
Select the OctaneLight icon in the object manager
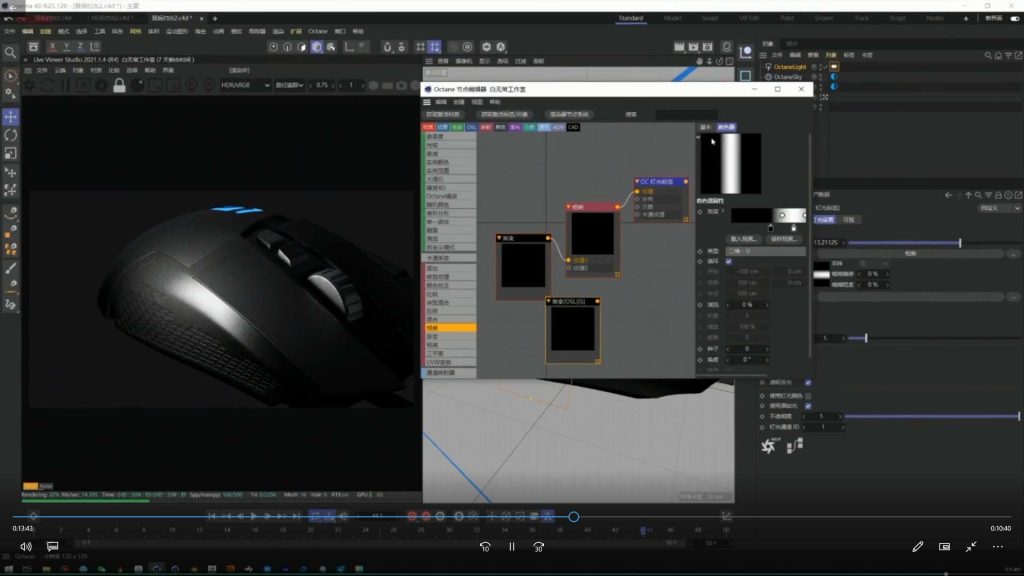coord(769,66)
